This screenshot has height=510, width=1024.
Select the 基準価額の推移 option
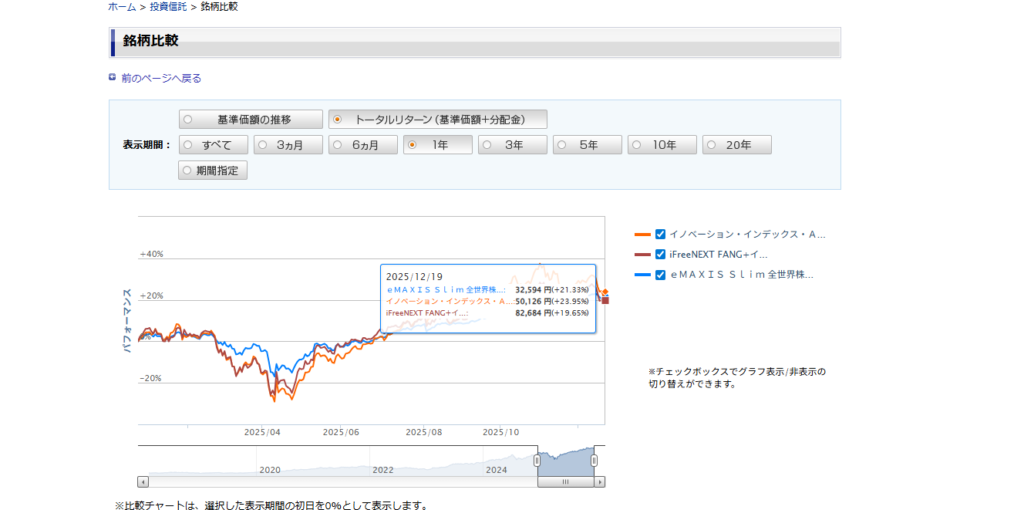[250, 119]
